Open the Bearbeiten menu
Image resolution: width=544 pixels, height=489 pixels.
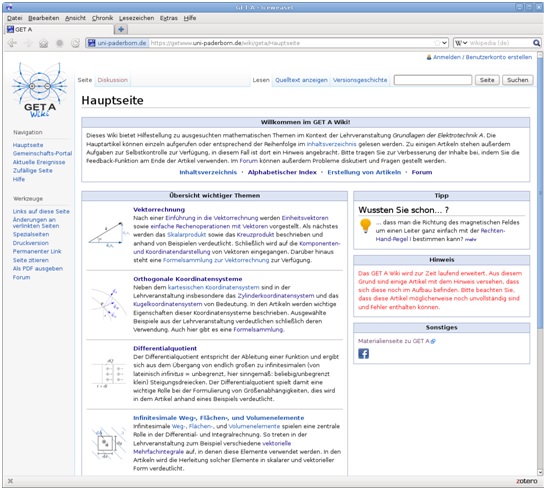click(44, 18)
